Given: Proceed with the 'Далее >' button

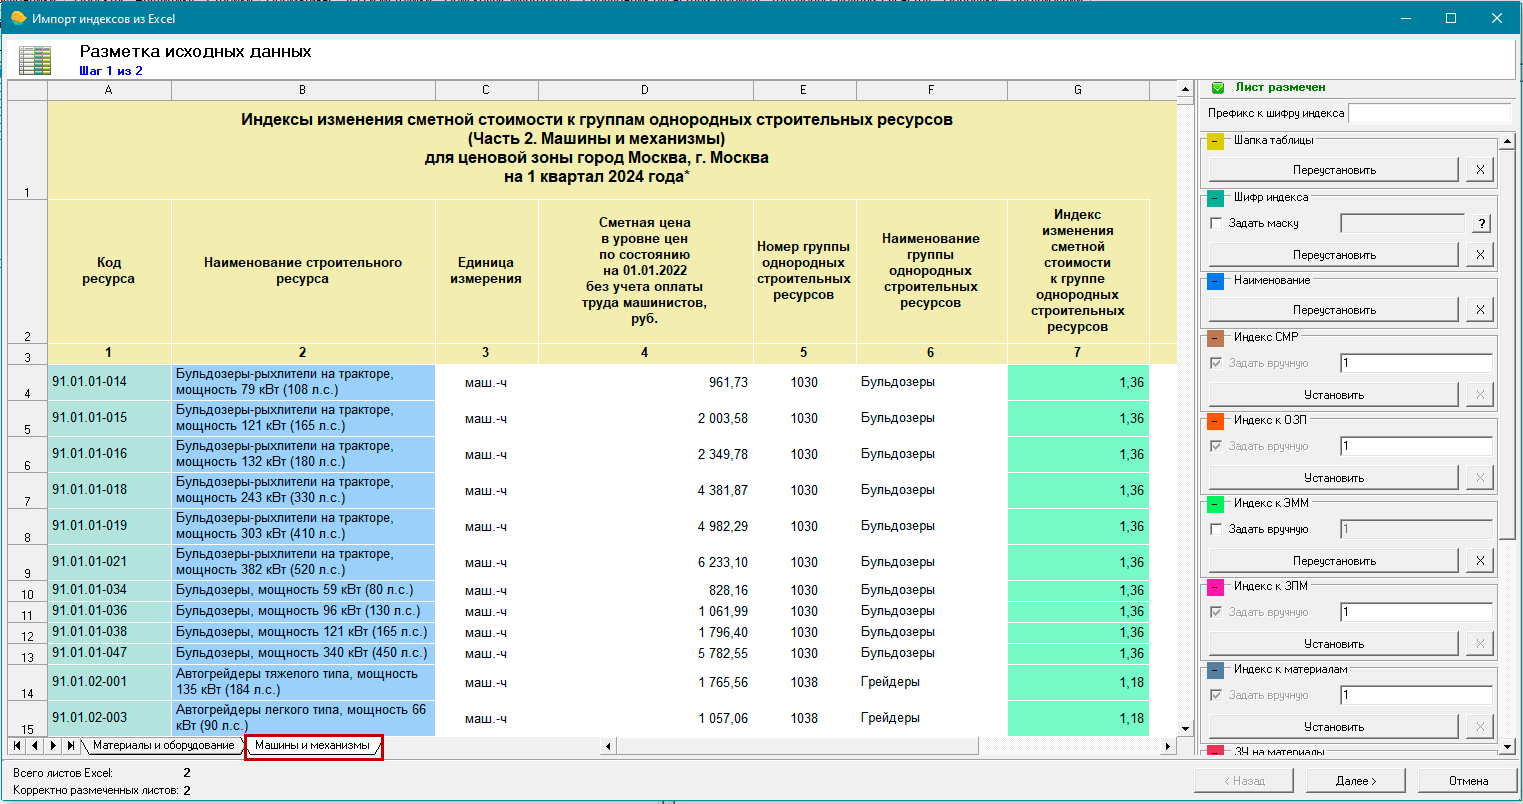Looking at the screenshot, I should point(1356,781).
